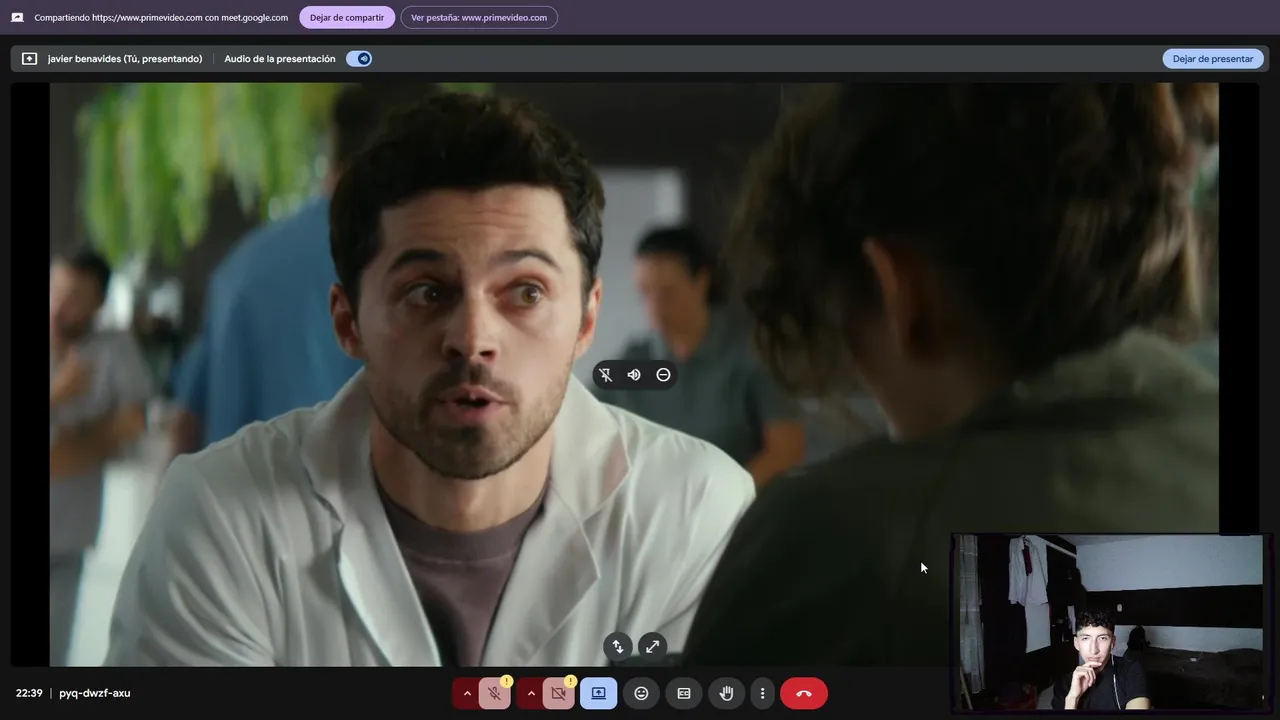Click the screen-share icon in sharing bar
Screen dimensions: 1280x720
[x=17, y=17]
